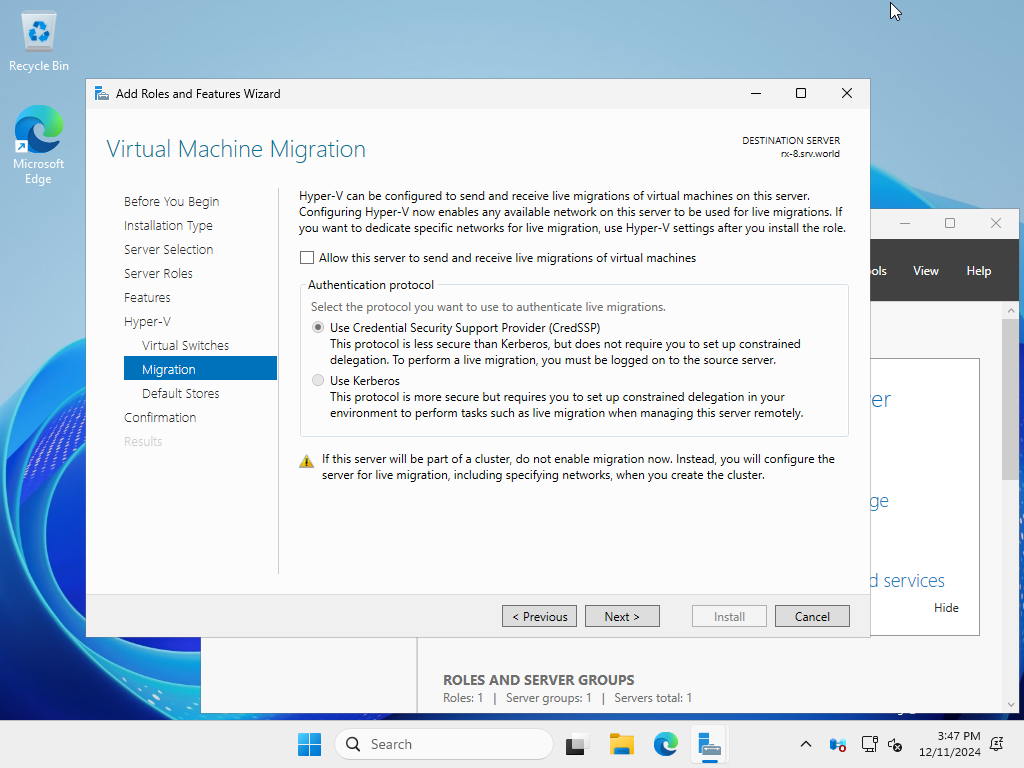Open File Explorer from the taskbar
Screen dimensions: 1024x768
point(622,744)
